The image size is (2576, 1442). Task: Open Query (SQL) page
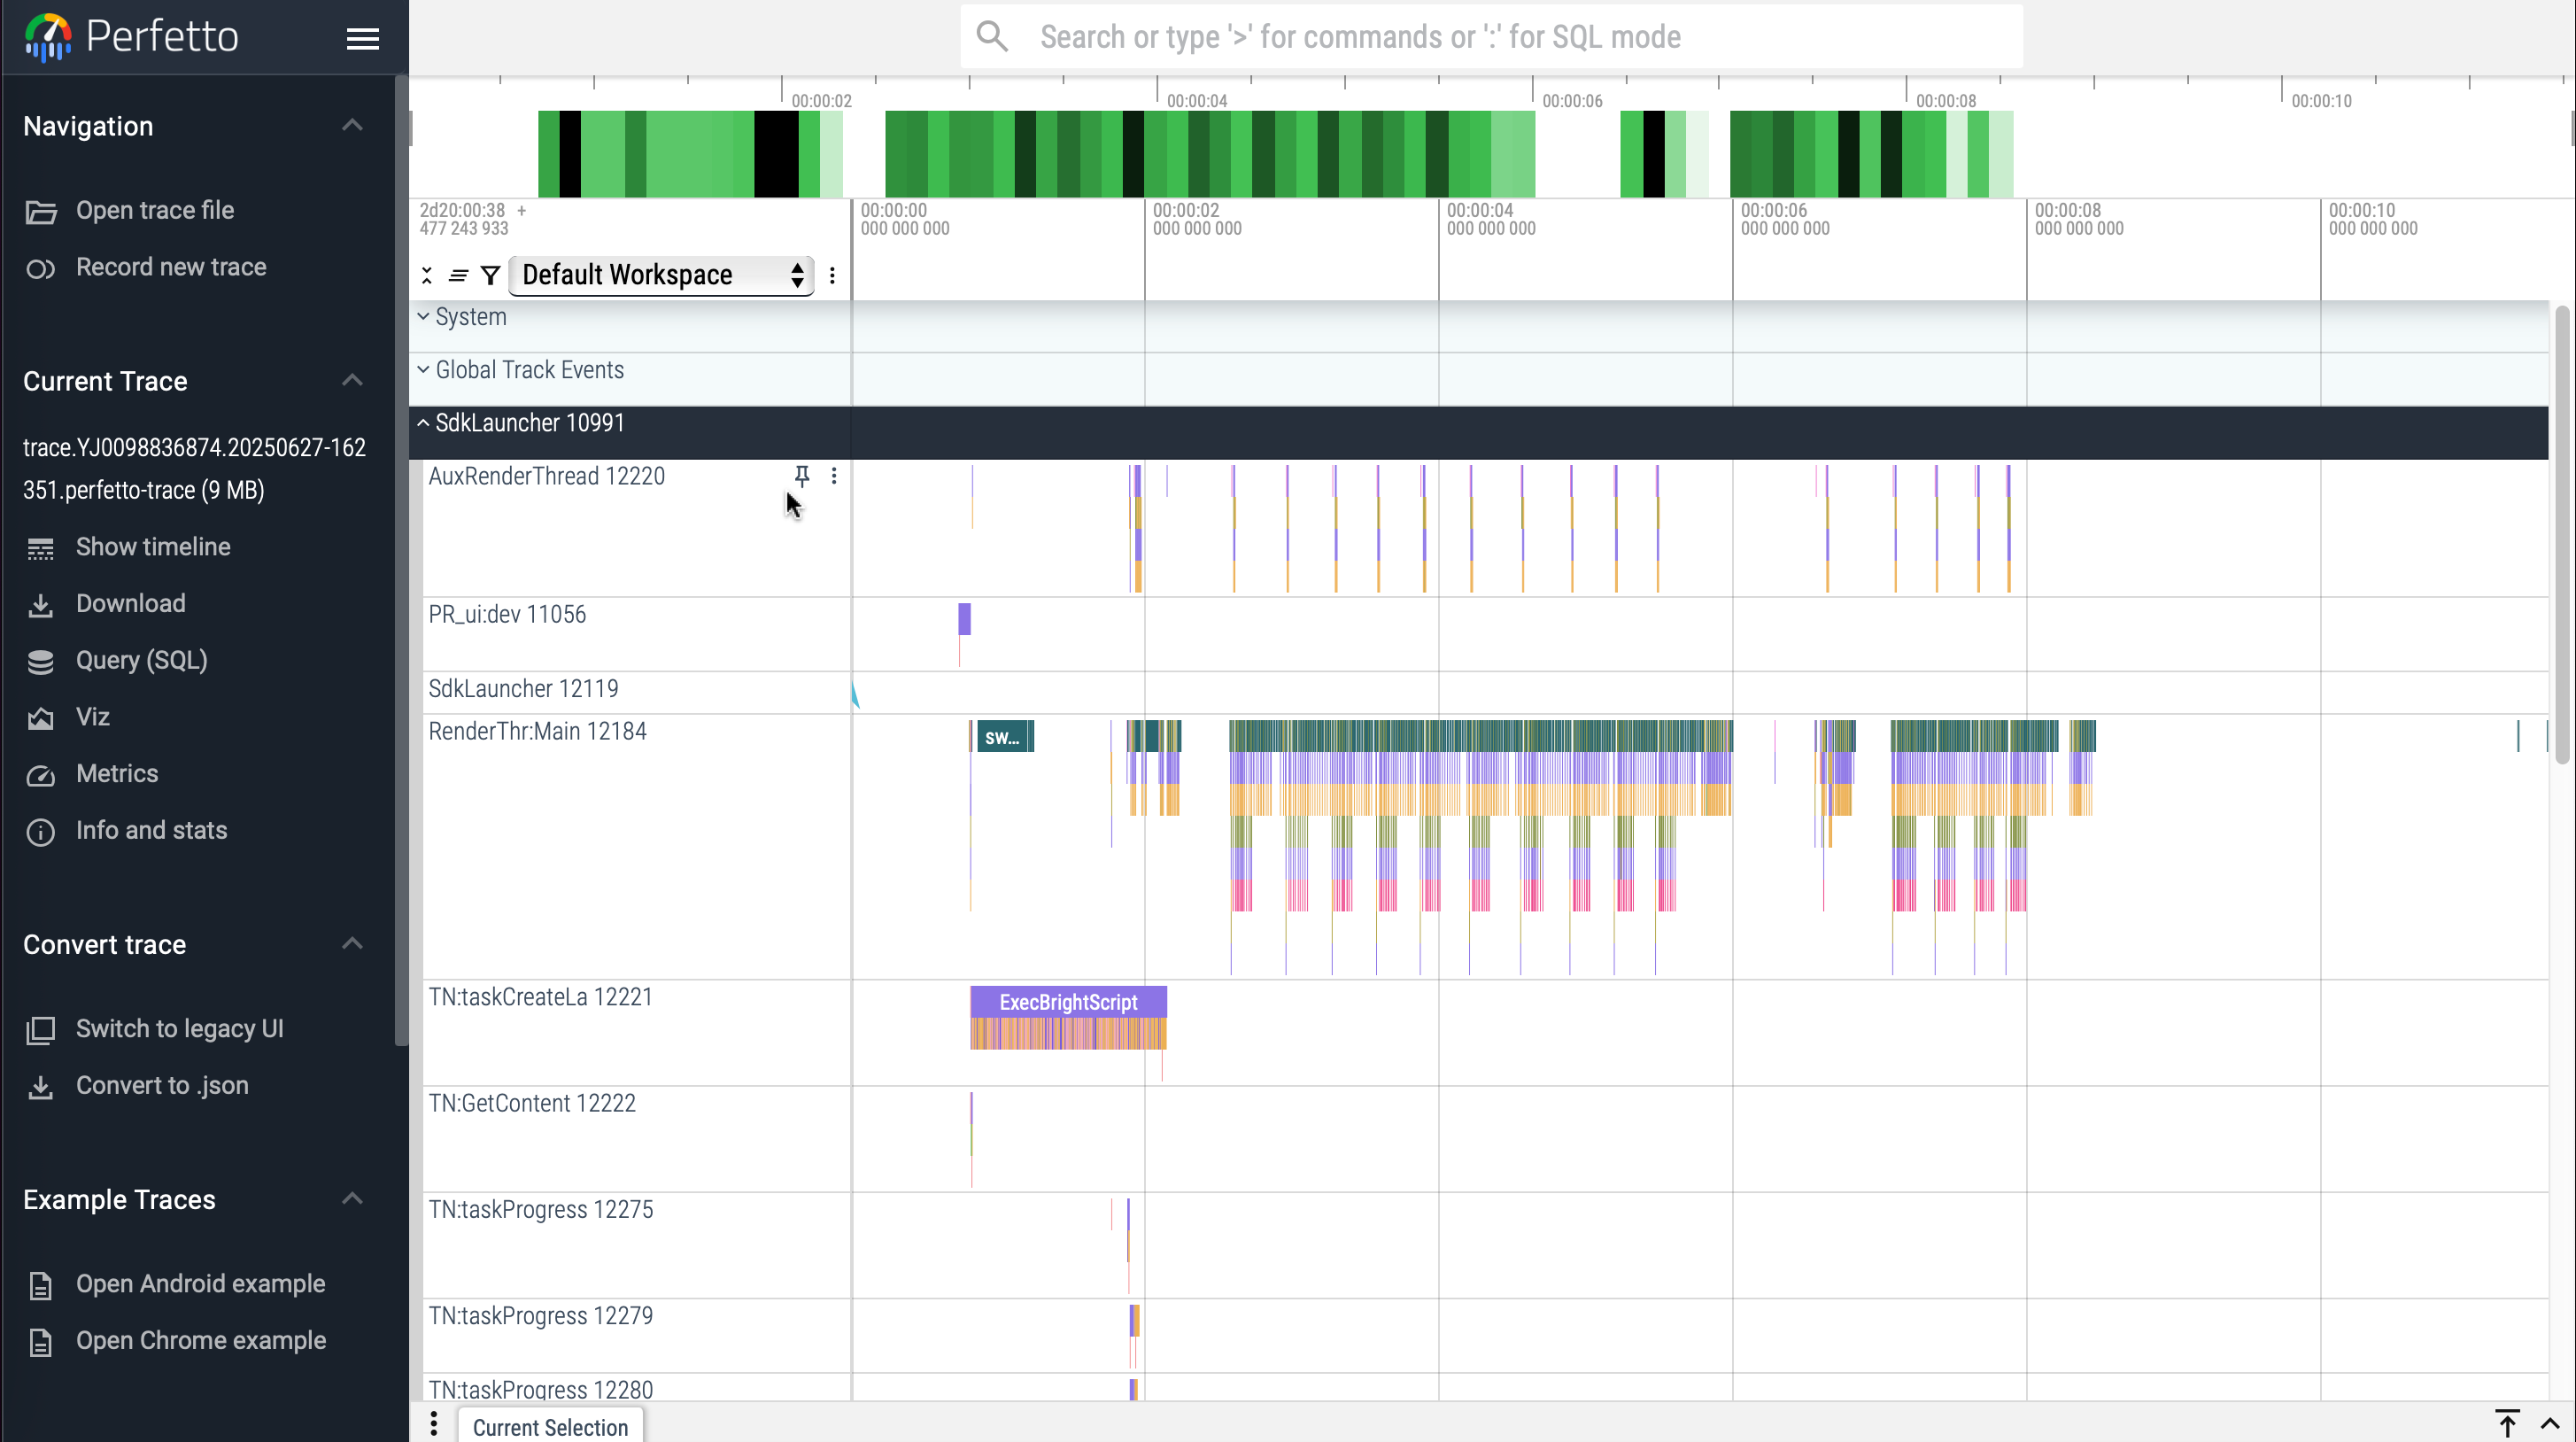coord(141,660)
